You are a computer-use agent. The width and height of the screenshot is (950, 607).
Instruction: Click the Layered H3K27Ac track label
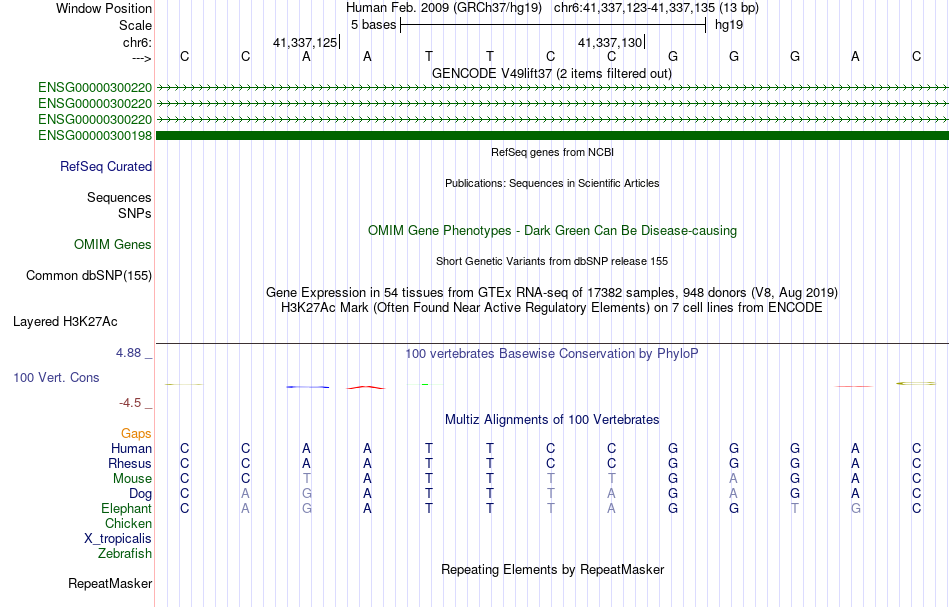tap(65, 322)
